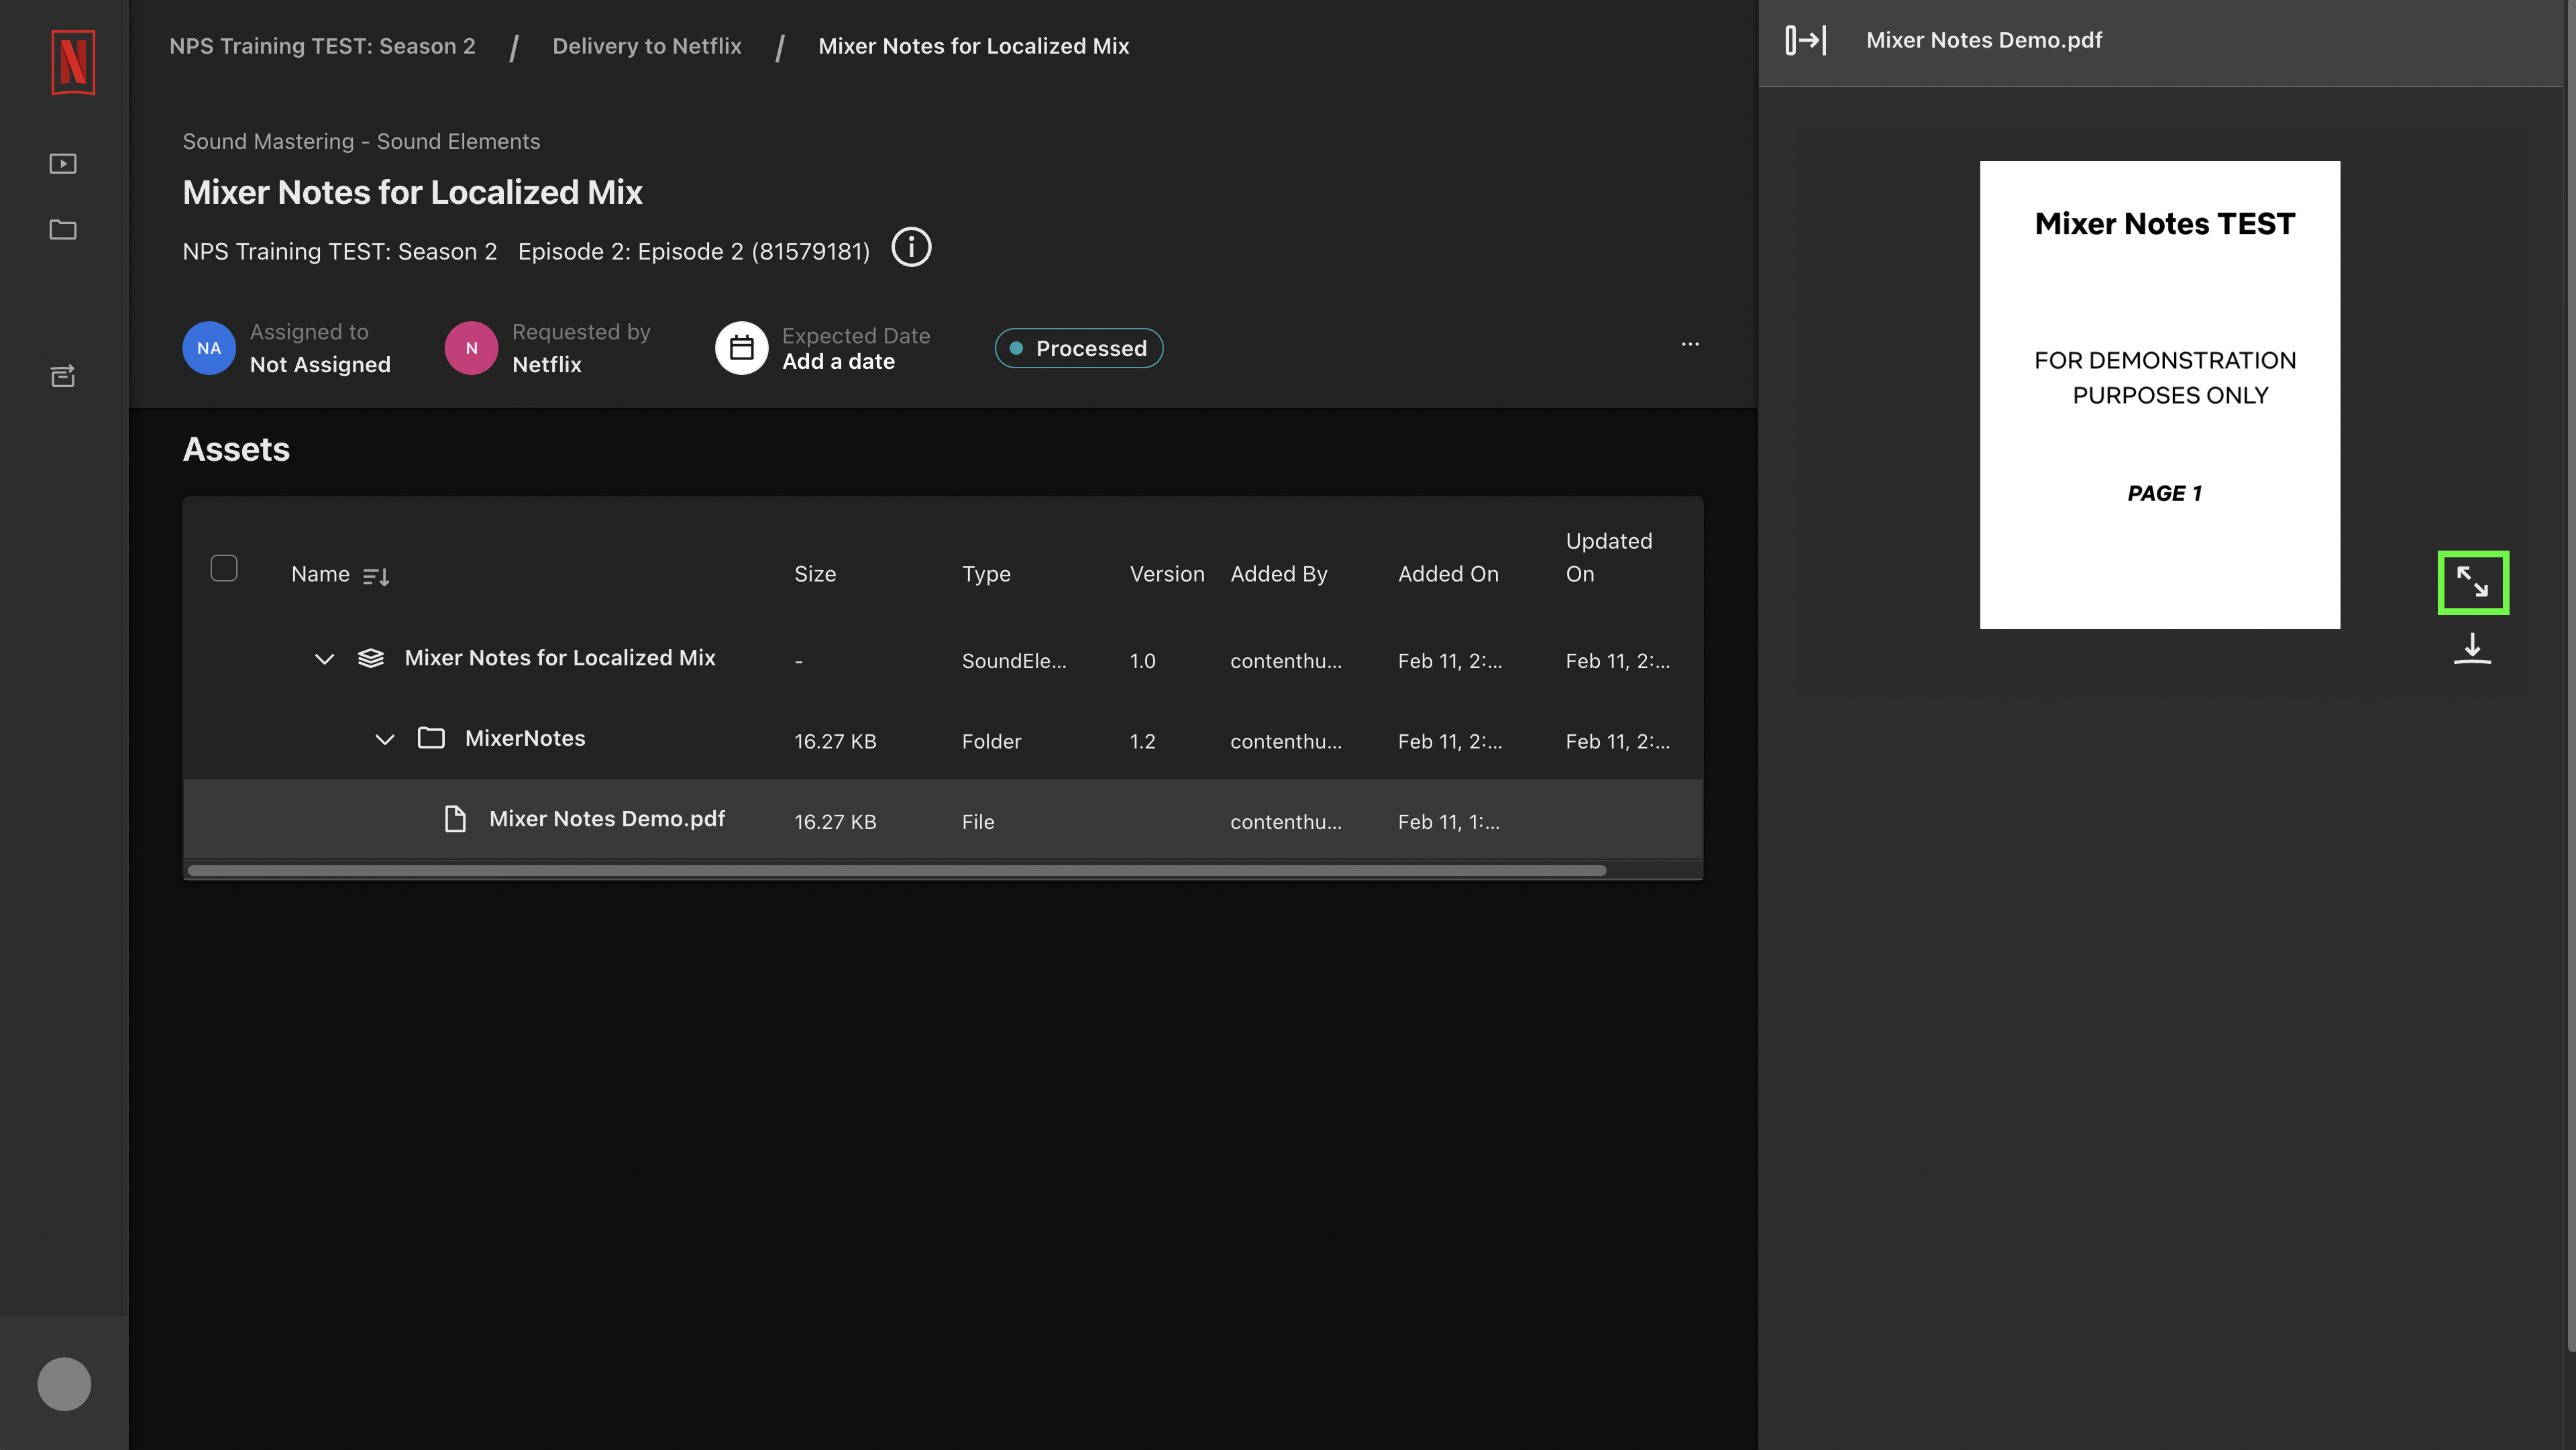Go to Delivery to Netflix breadcrumb
Image resolution: width=2576 pixels, height=1450 pixels.
[x=647, y=46]
